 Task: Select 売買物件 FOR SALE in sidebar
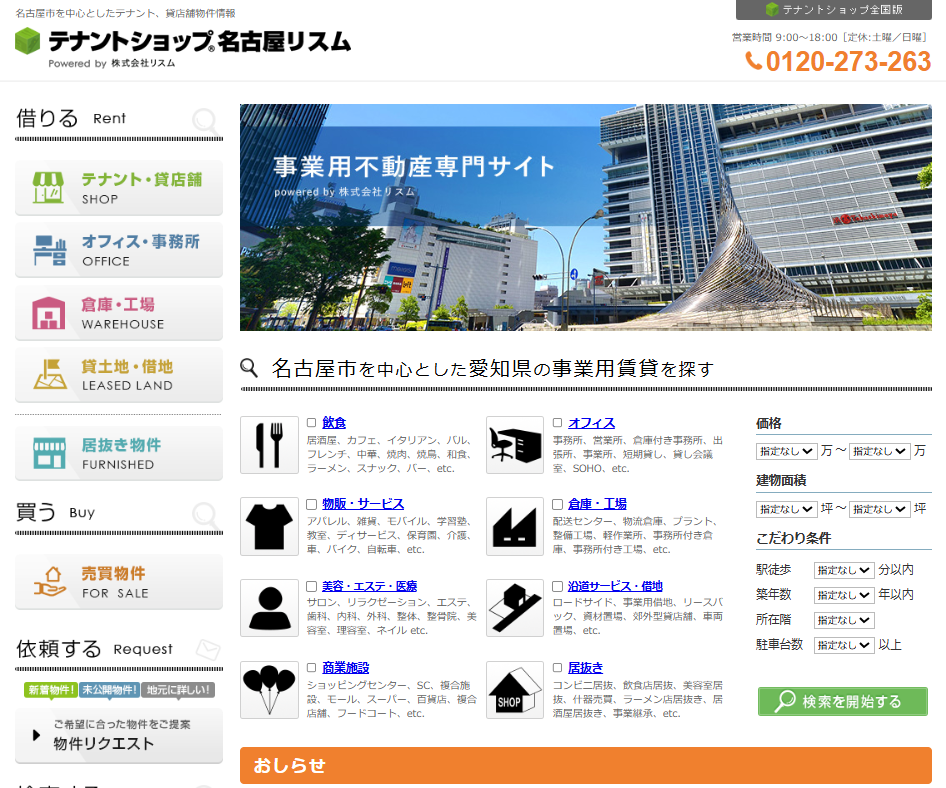click(119, 582)
